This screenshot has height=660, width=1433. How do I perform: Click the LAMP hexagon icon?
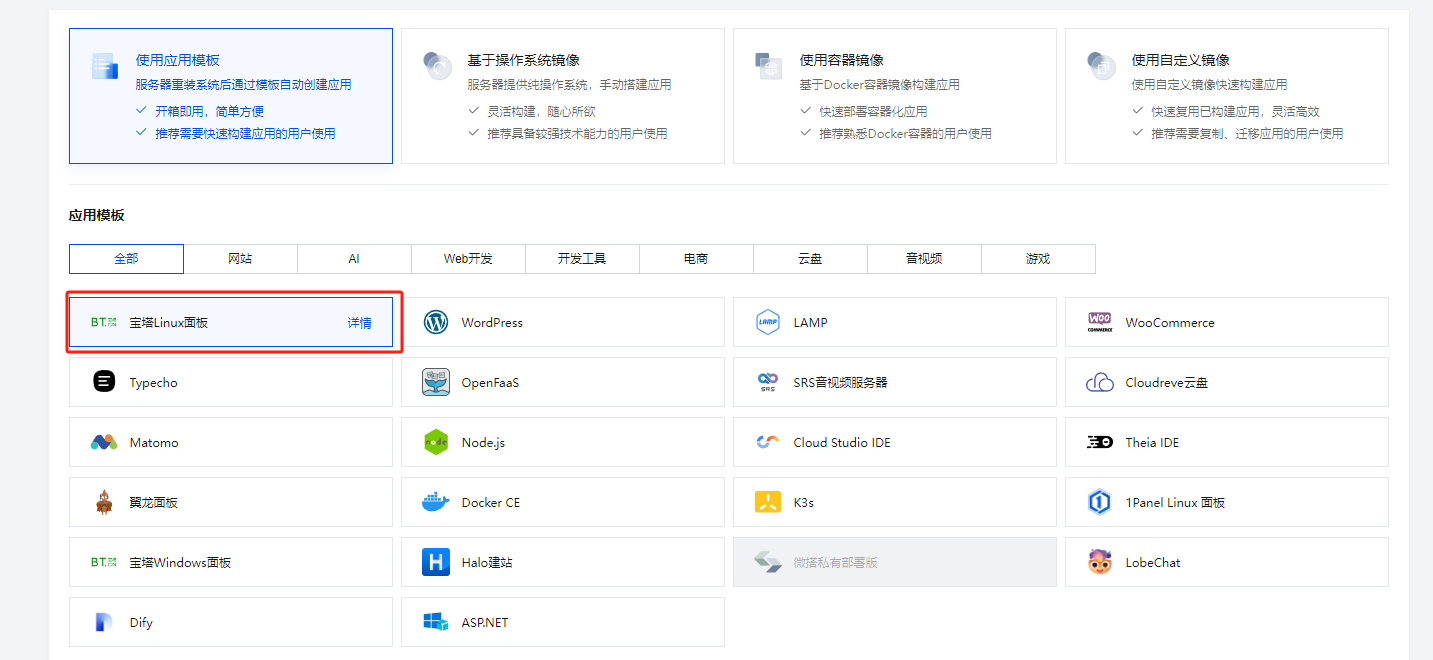pyautogui.click(x=768, y=322)
